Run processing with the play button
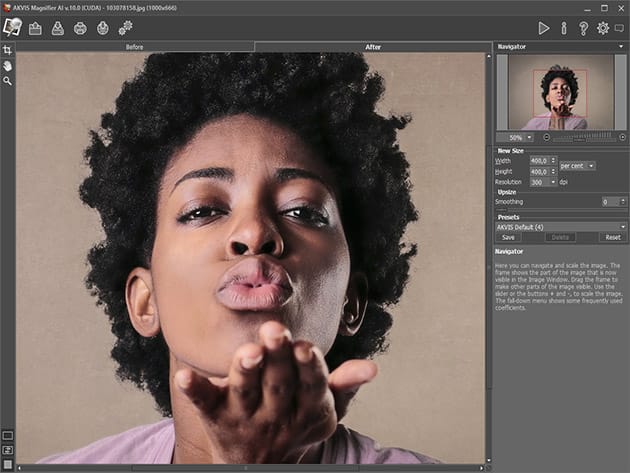Image resolution: width=630 pixels, height=473 pixels. point(544,28)
